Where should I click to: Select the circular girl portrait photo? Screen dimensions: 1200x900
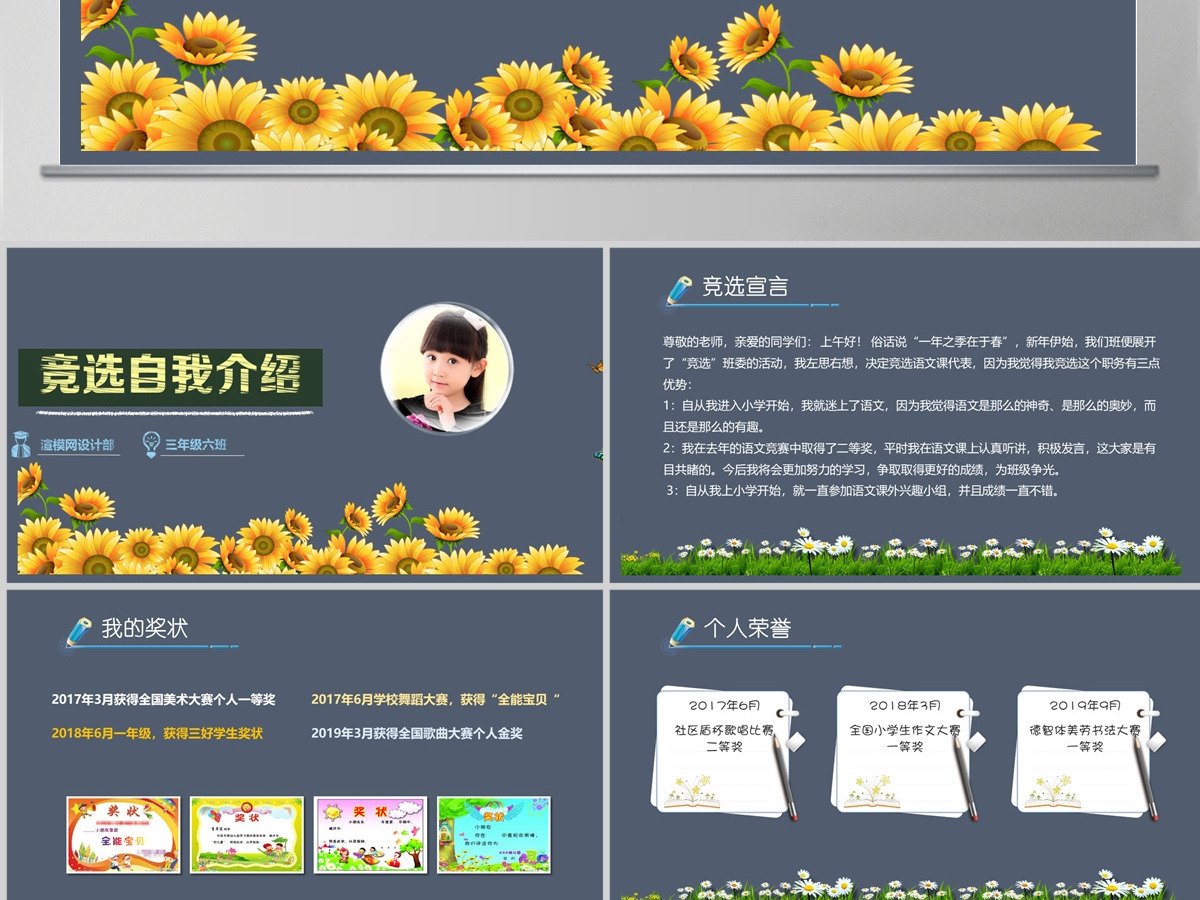[446, 369]
